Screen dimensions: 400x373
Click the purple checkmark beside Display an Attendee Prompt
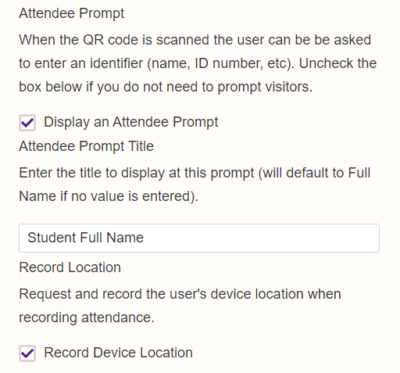point(27,123)
